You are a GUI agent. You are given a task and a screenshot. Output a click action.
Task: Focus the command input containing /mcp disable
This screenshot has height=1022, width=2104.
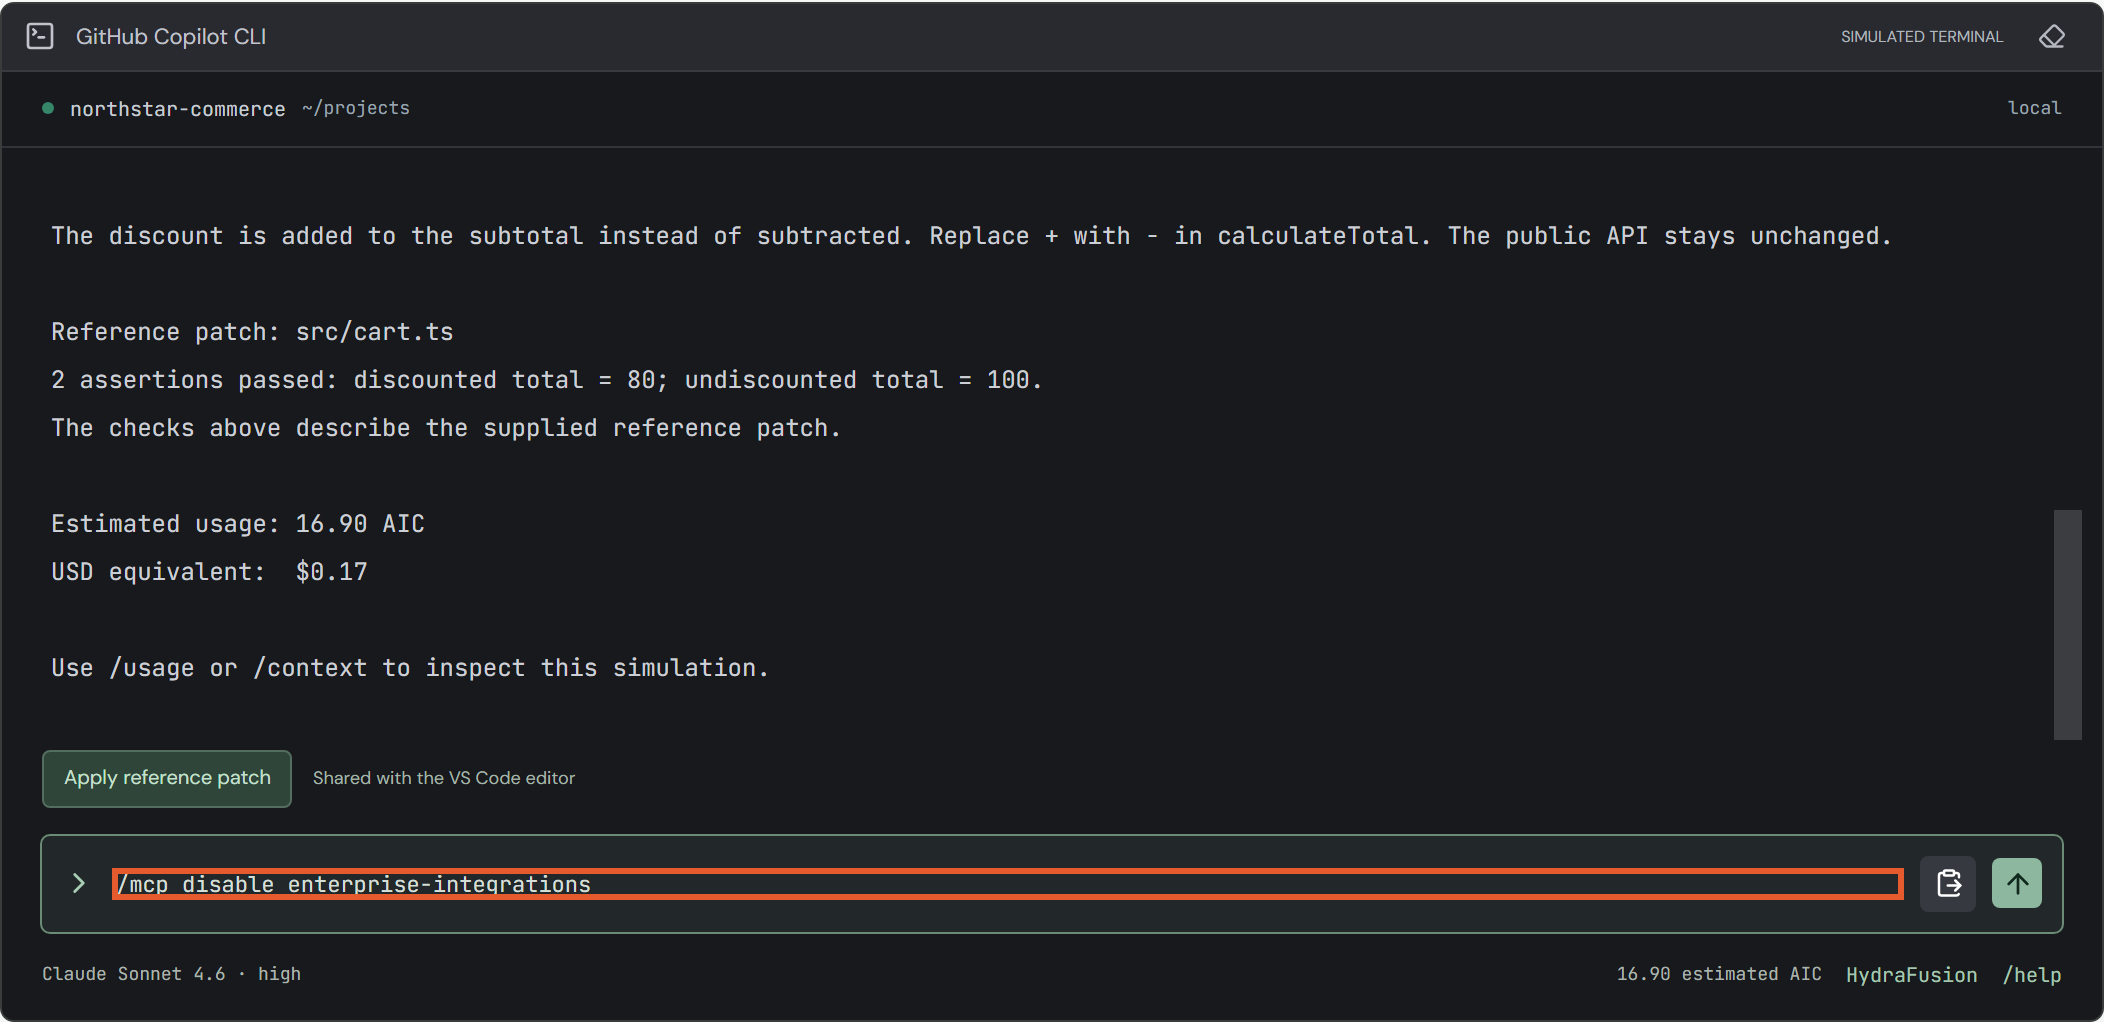1008,884
